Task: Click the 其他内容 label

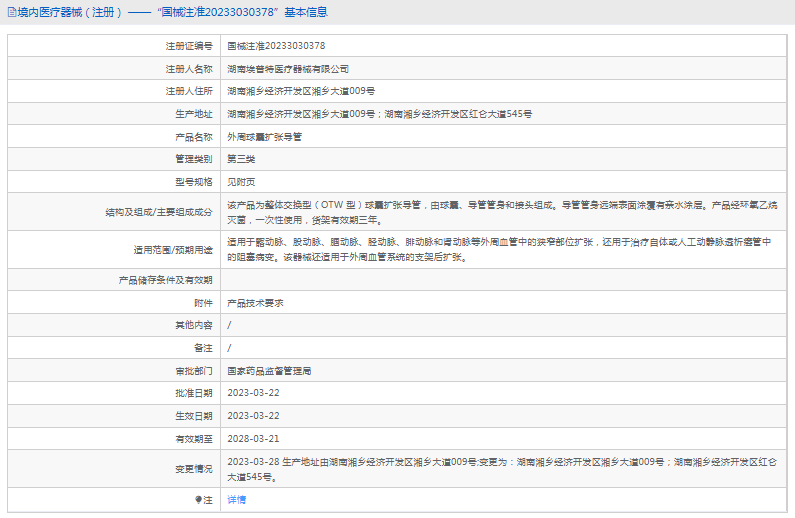Action: click(194, 325)
